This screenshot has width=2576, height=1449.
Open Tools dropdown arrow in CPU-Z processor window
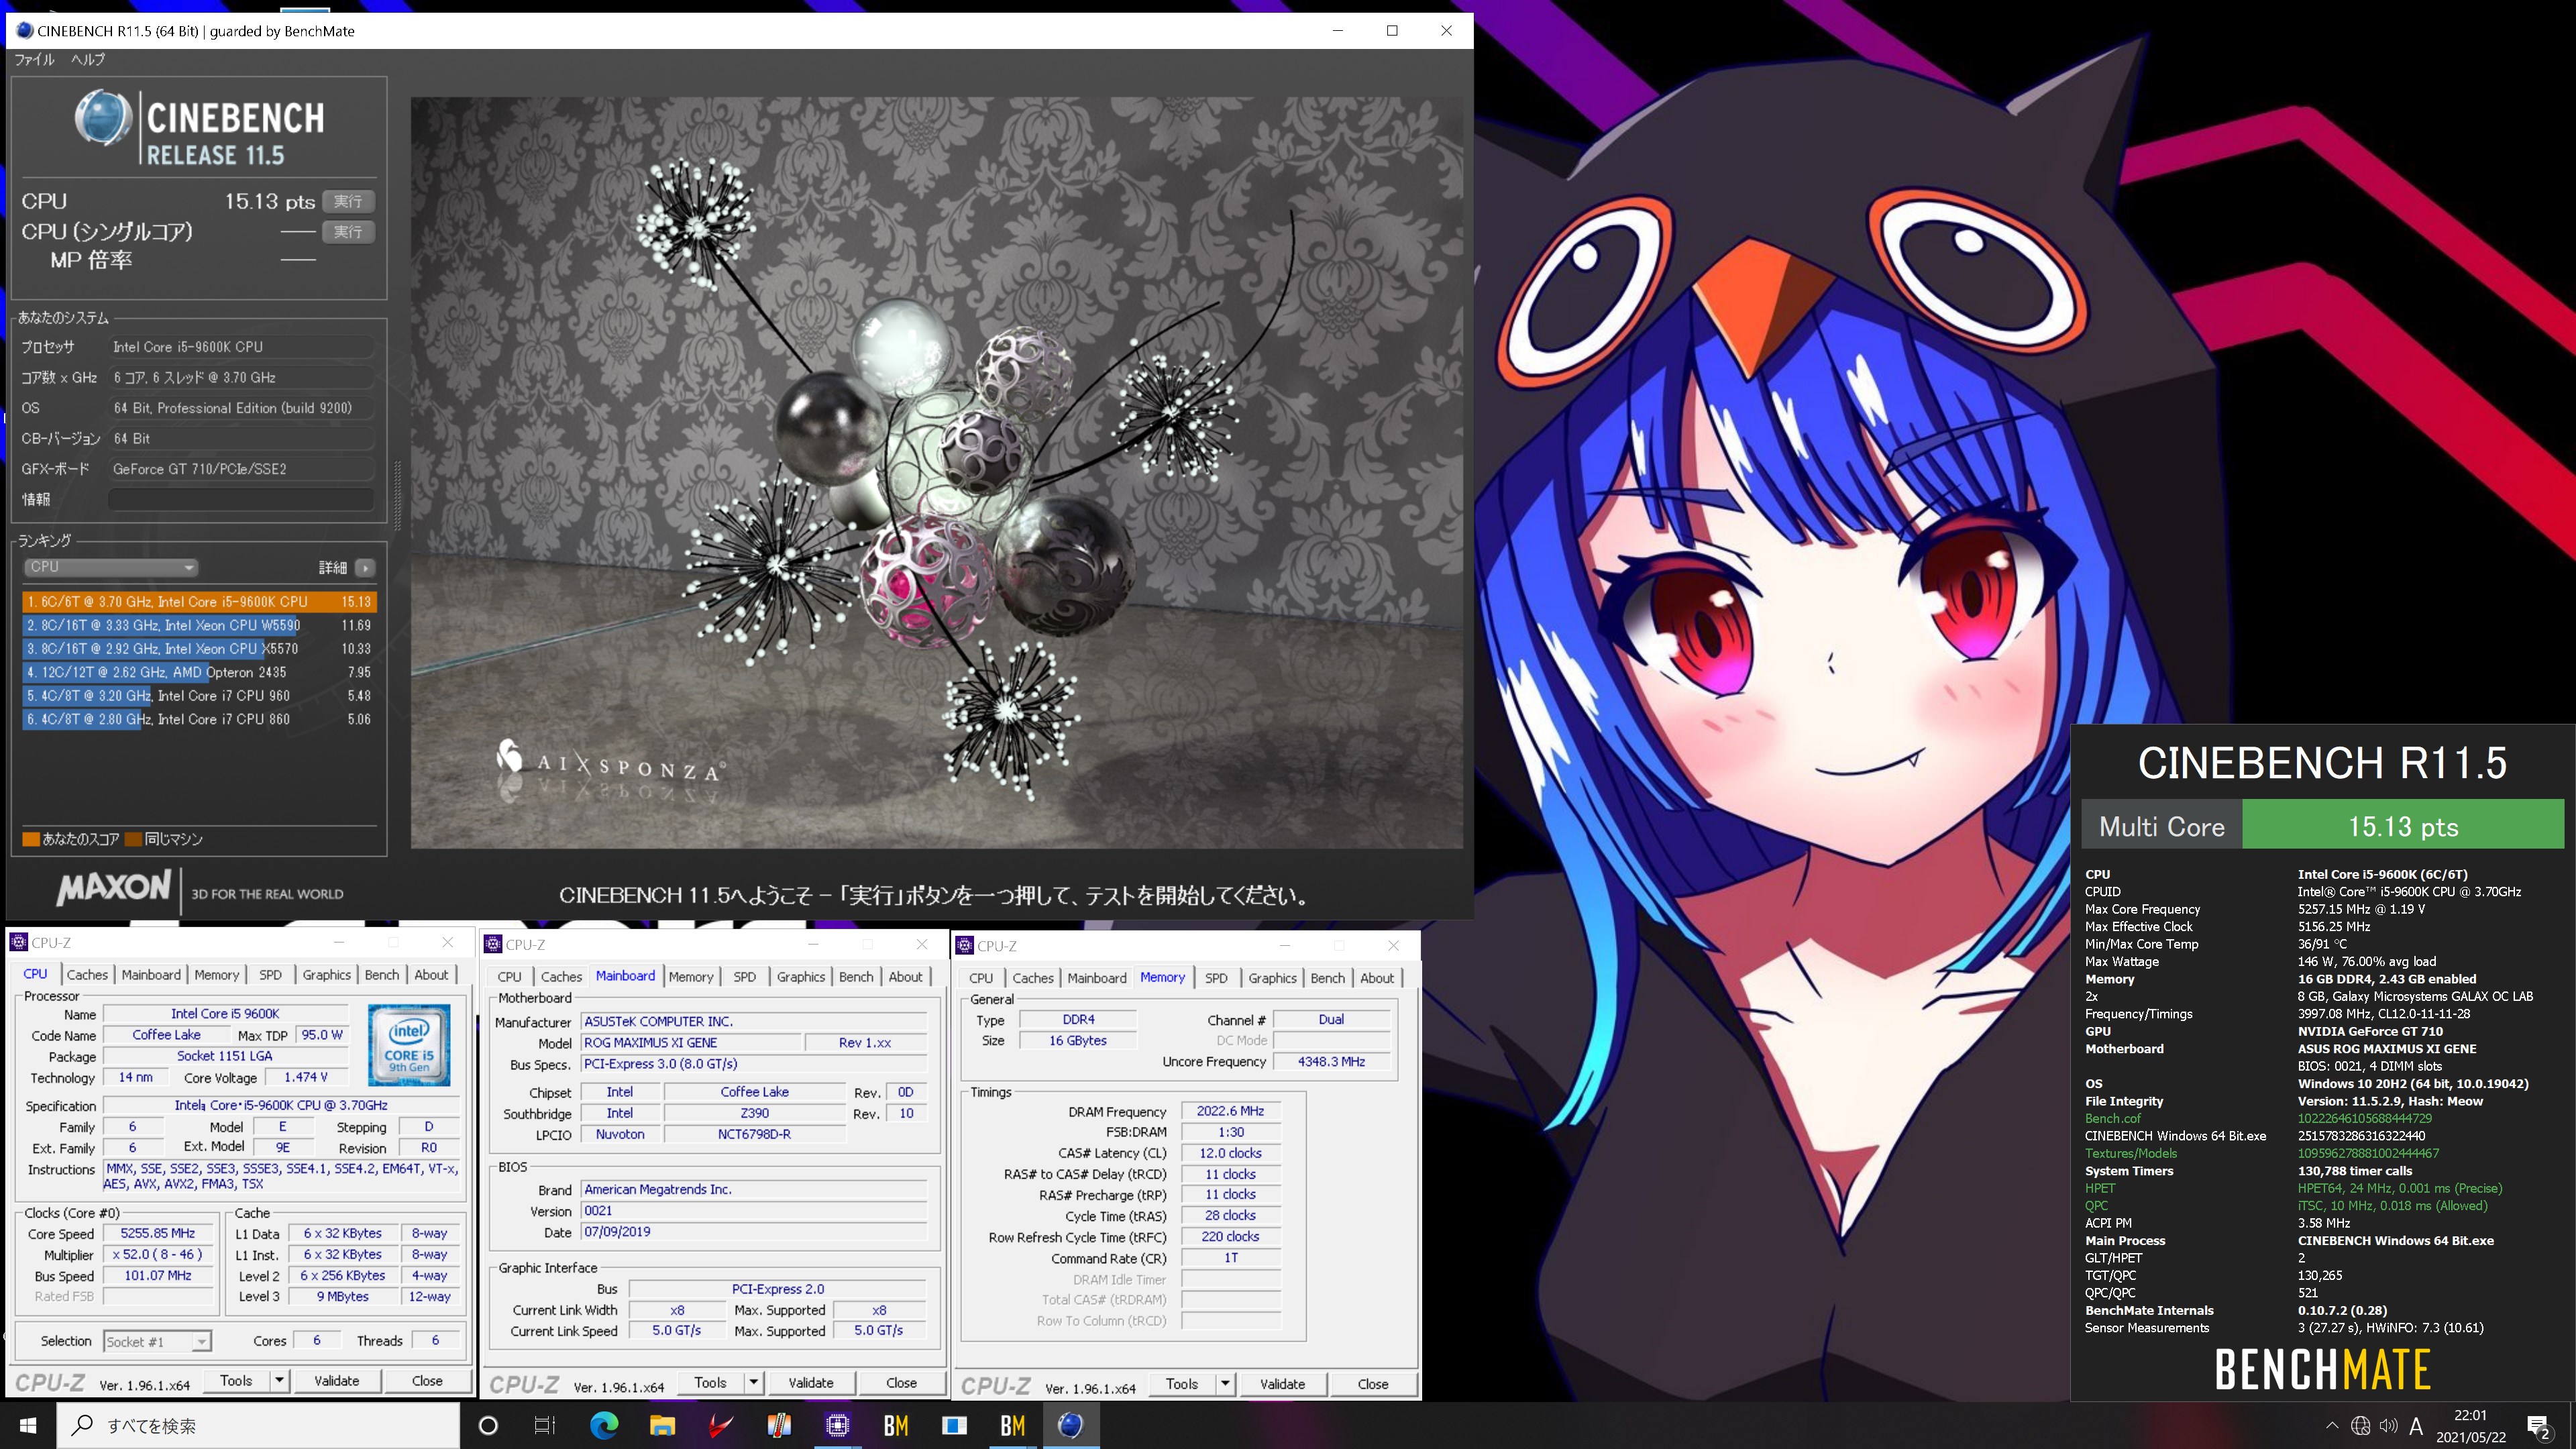[280, 1381]
